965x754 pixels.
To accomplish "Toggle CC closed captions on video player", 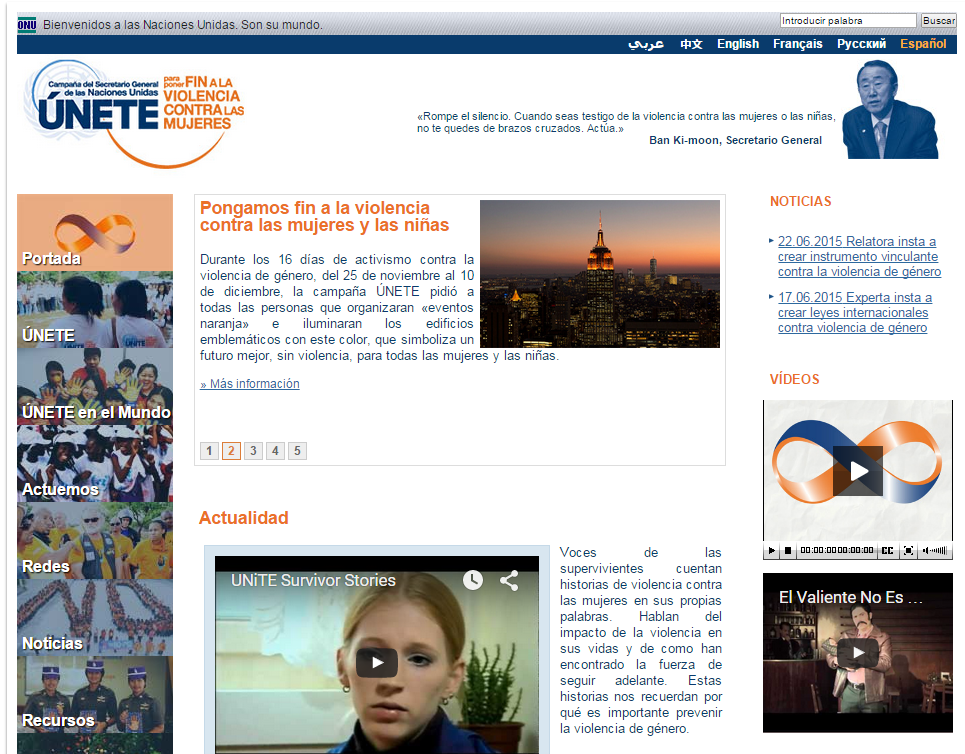I will tap(887, 550).
